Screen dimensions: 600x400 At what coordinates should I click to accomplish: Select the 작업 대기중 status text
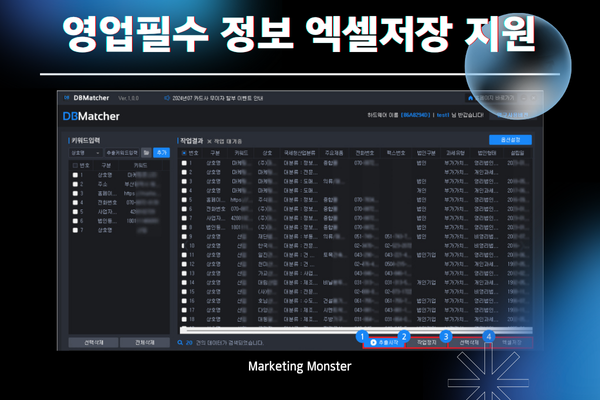point(228,141)
